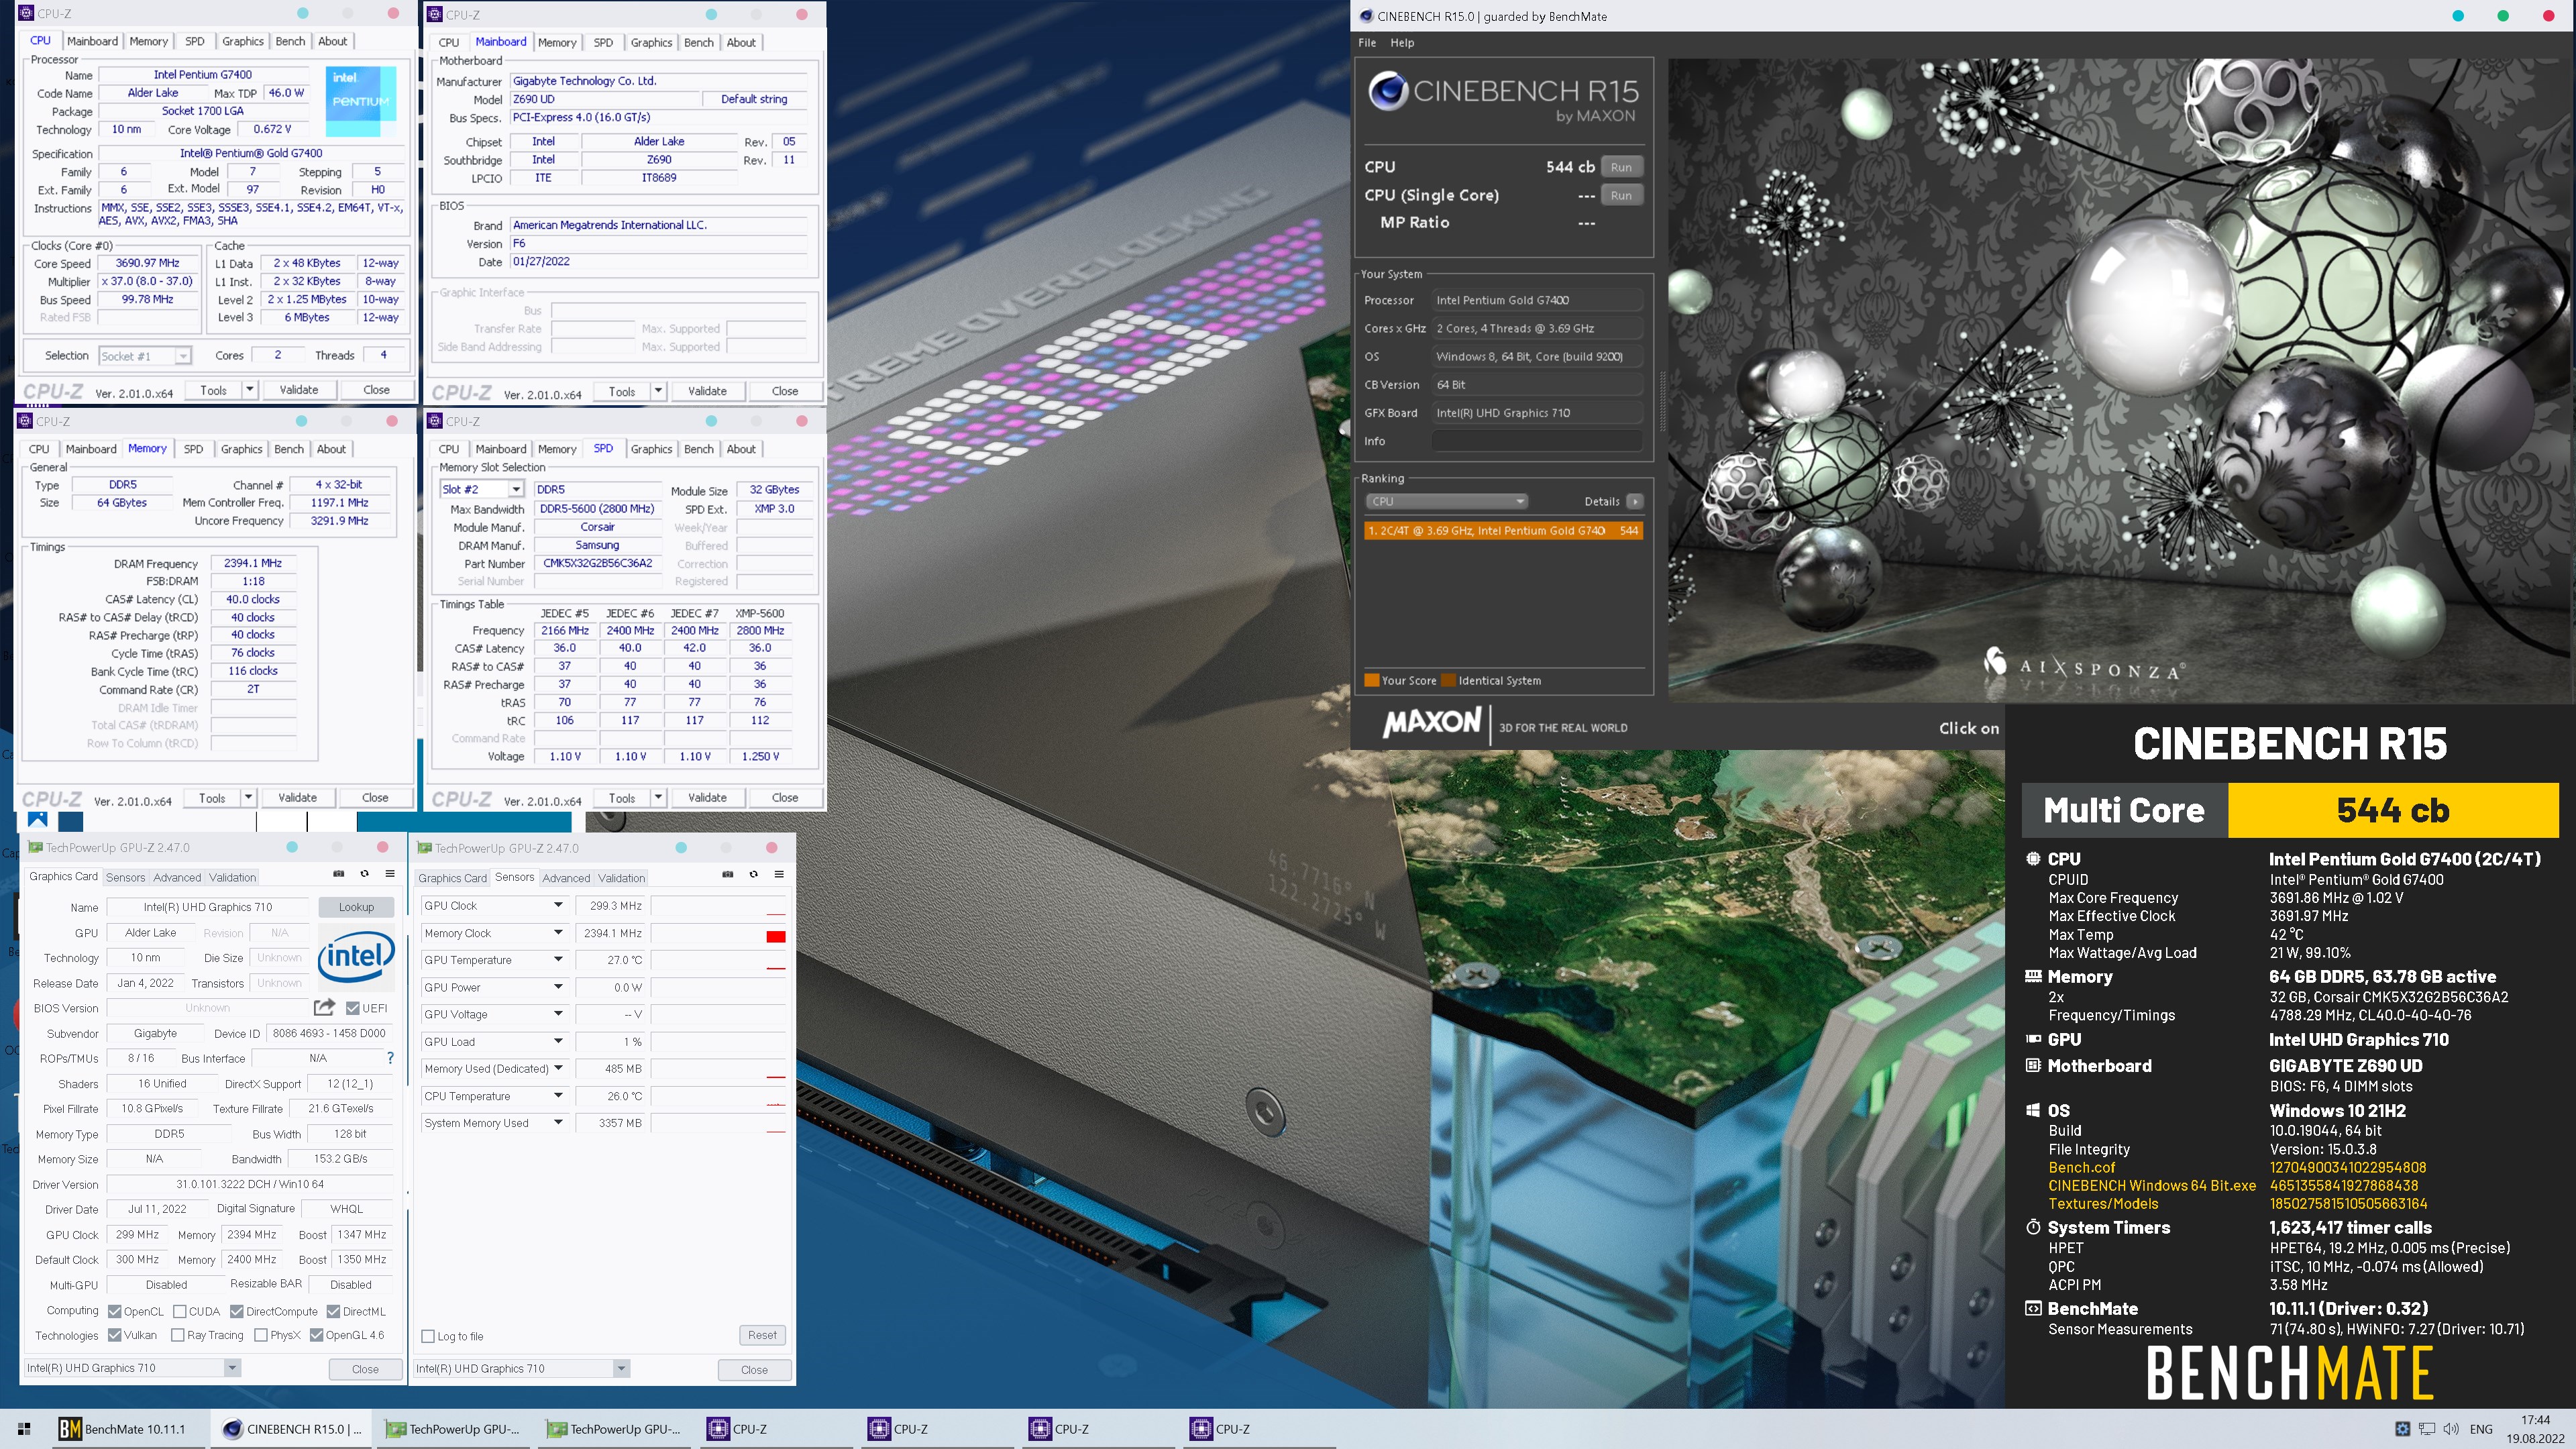
Task: Switch to CINEBENCH R15.0 taskbar item
Action: (292, 1429)
